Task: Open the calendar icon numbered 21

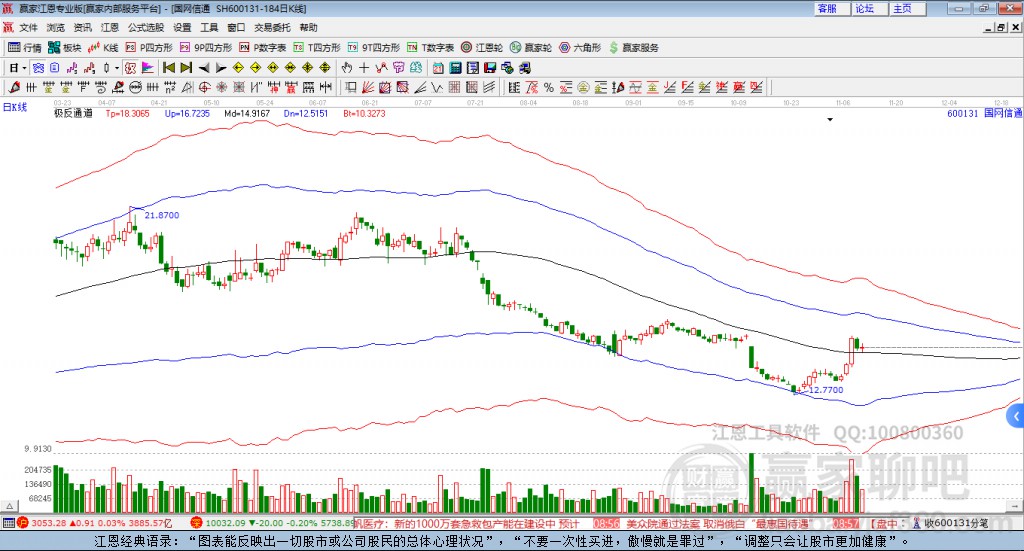Action: (438, 68)
